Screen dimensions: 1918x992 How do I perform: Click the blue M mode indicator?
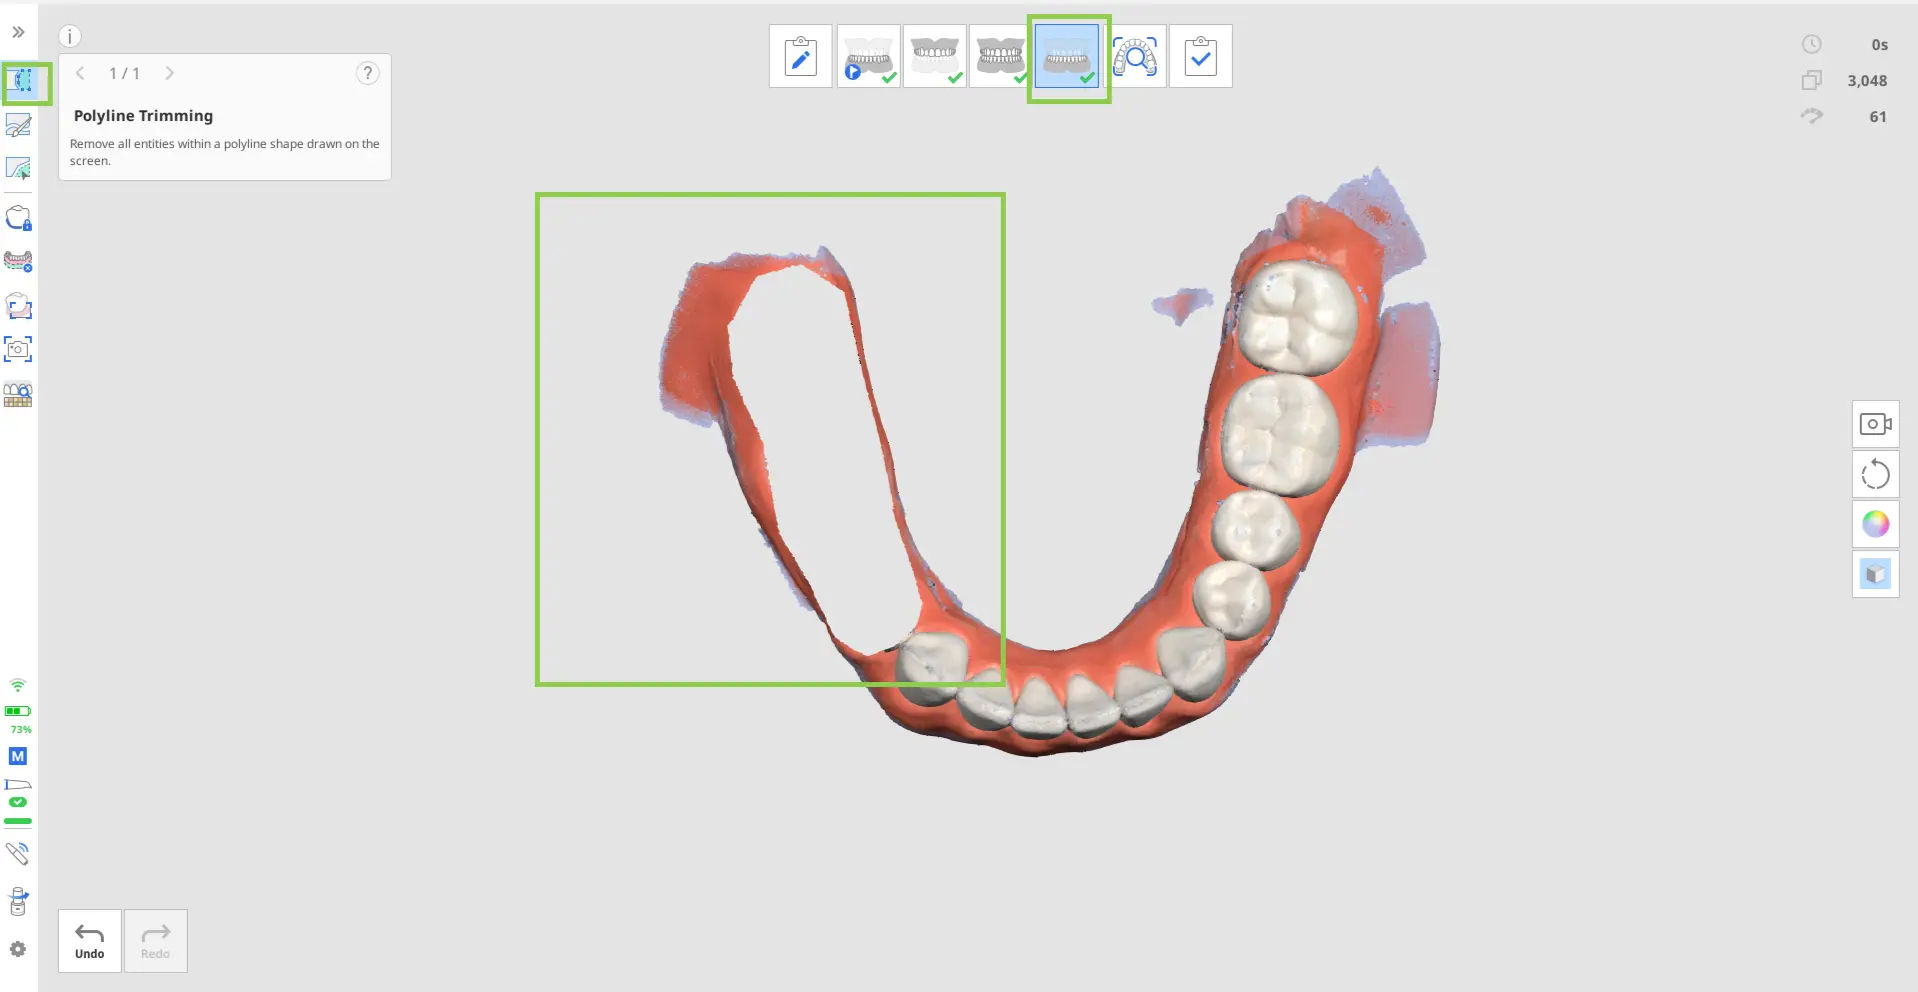click(18, 756)
